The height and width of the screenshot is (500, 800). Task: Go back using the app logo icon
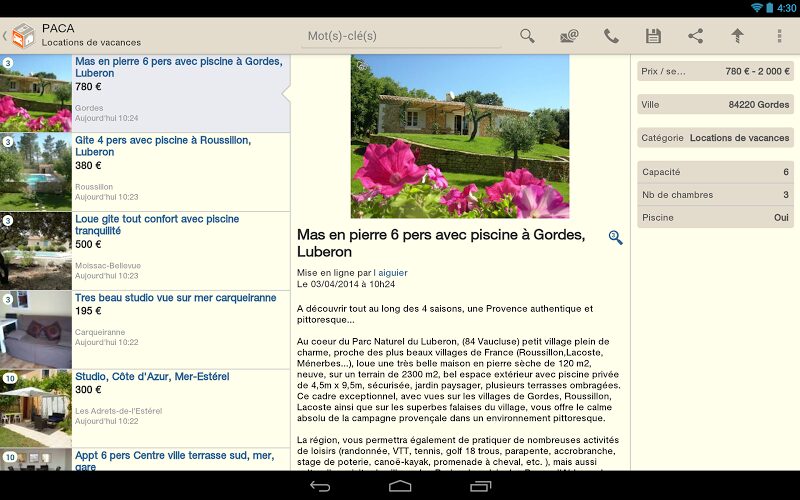point(22,36)
